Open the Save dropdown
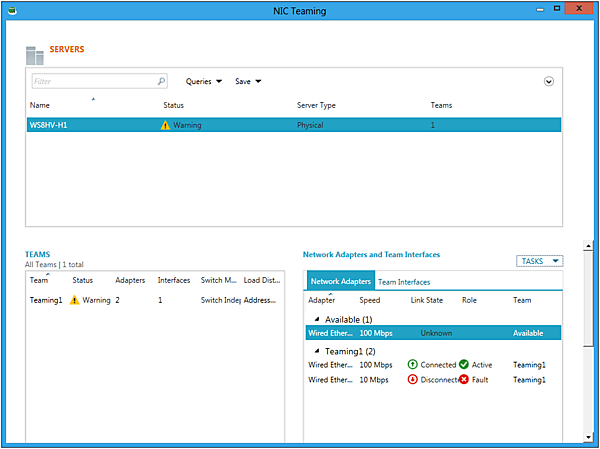This screenshot has width=600, height=449. 247,82
